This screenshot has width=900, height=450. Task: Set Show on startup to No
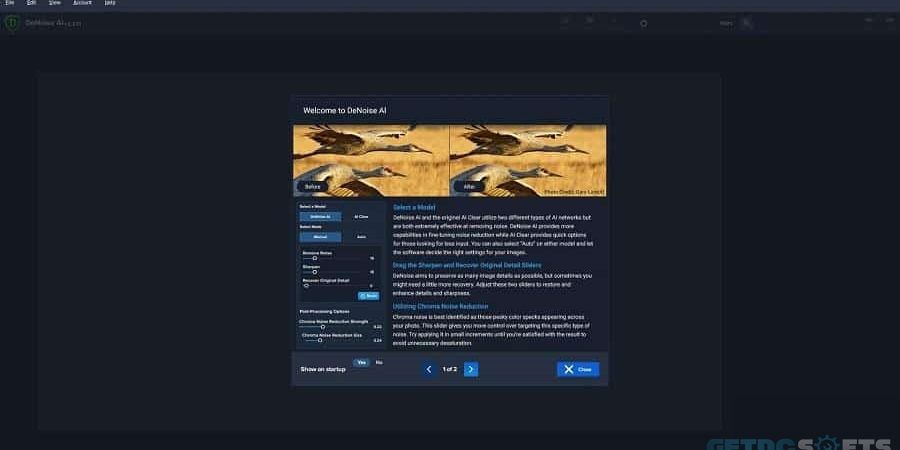click(x=379, y=362)
